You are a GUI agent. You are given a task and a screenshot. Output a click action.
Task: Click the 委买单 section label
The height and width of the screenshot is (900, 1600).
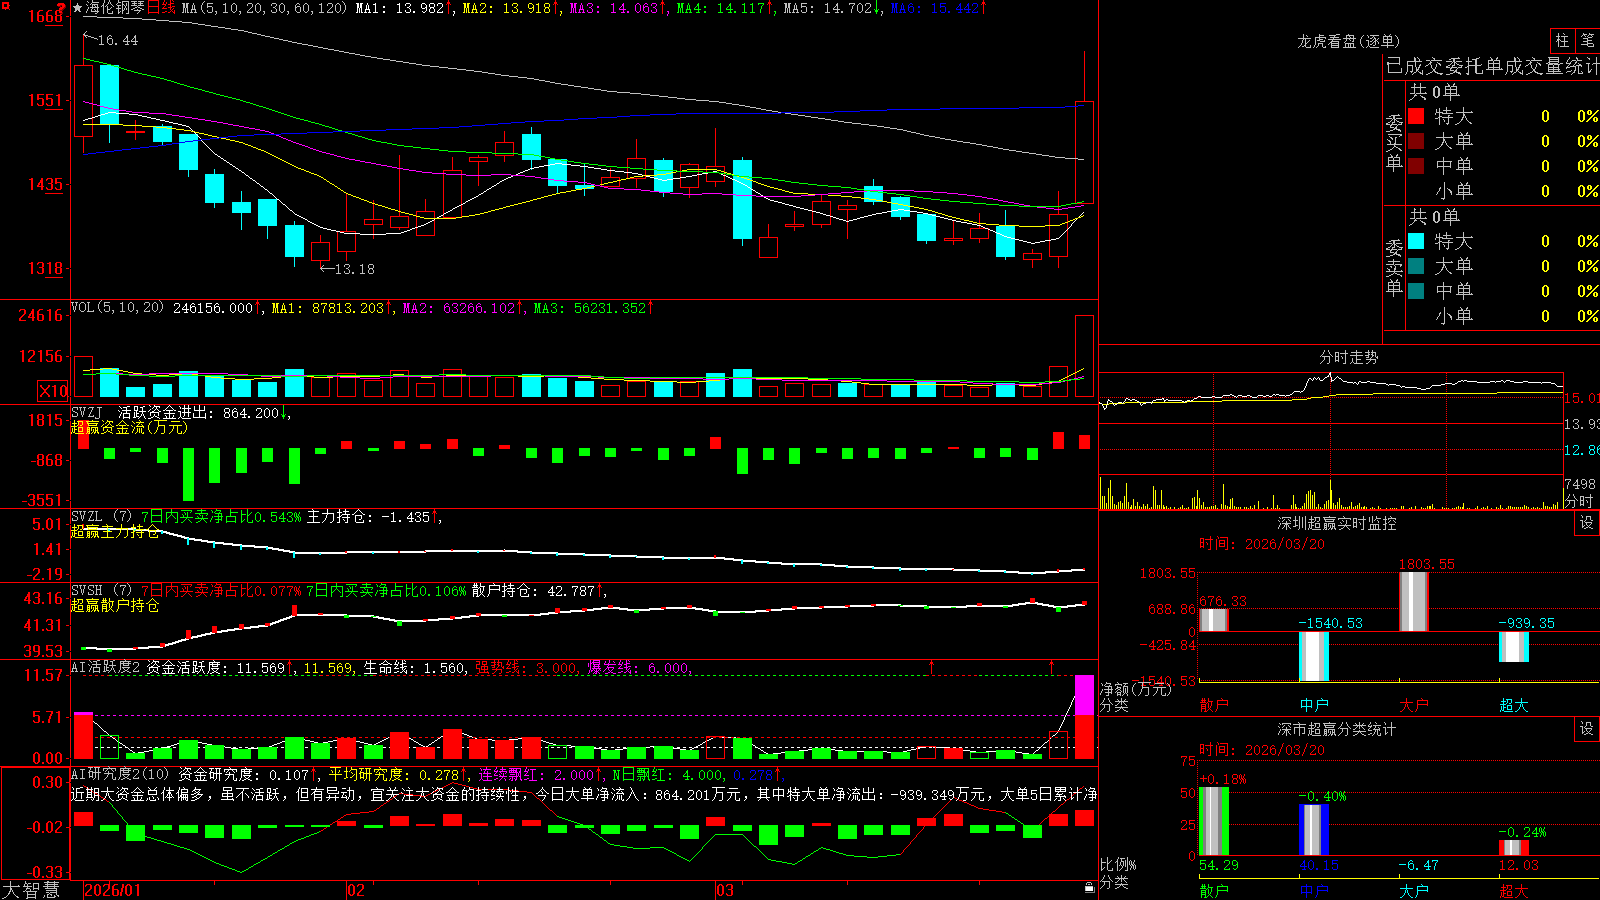pyautogui.click(x=1394, y=143)
